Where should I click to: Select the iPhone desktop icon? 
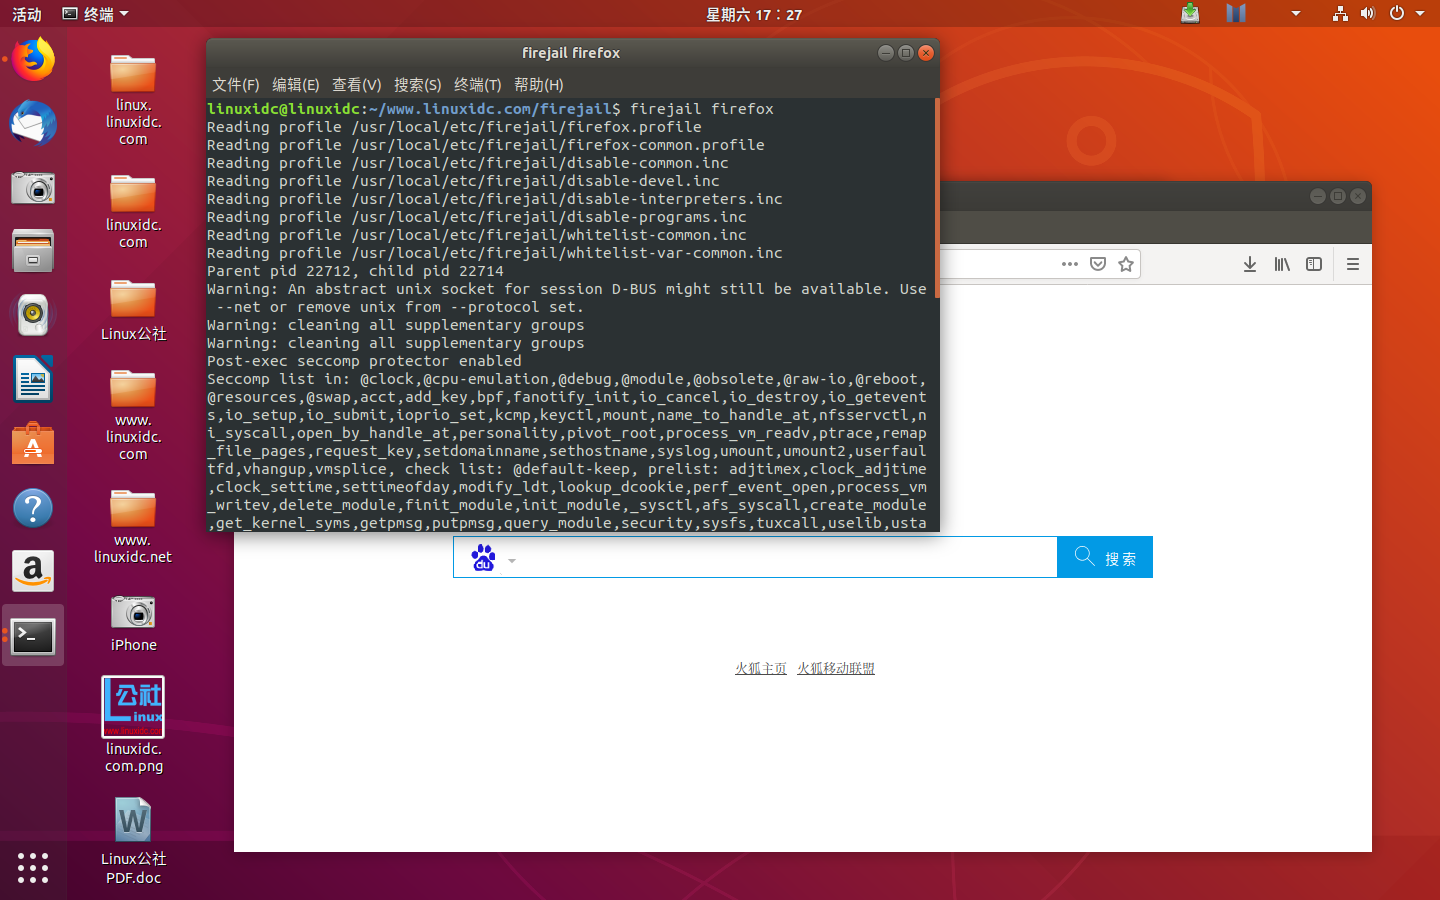tap(133, 623)
